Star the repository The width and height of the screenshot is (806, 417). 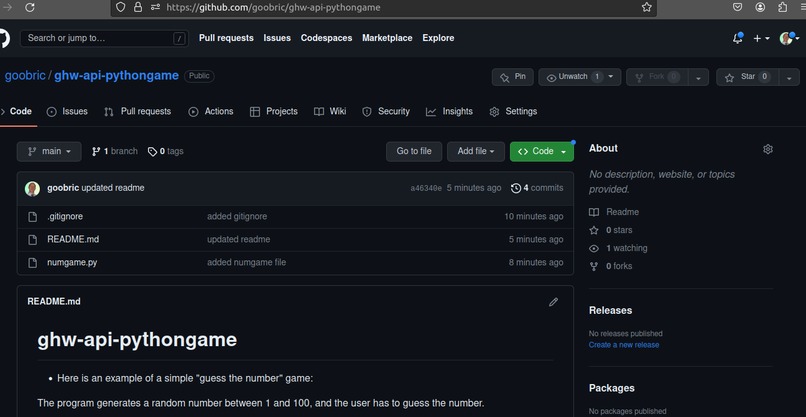pos(748,77)
